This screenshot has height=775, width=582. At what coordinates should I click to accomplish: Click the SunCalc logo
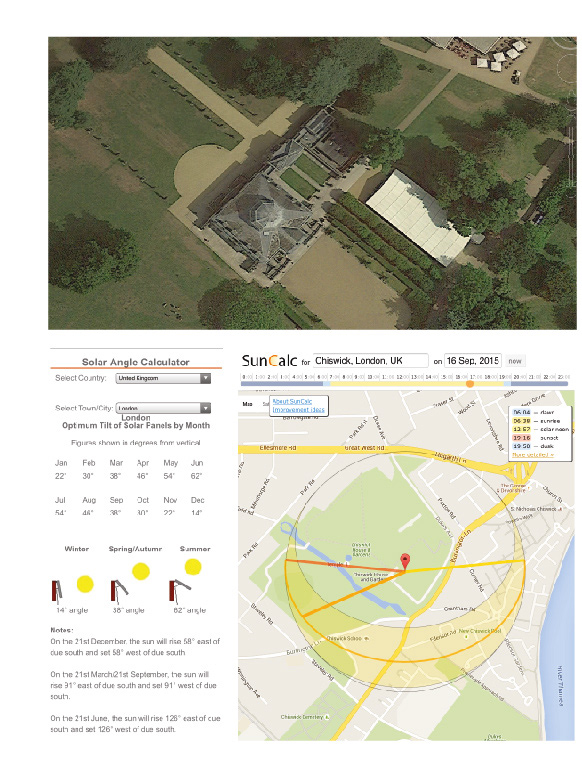click(269, 361)
